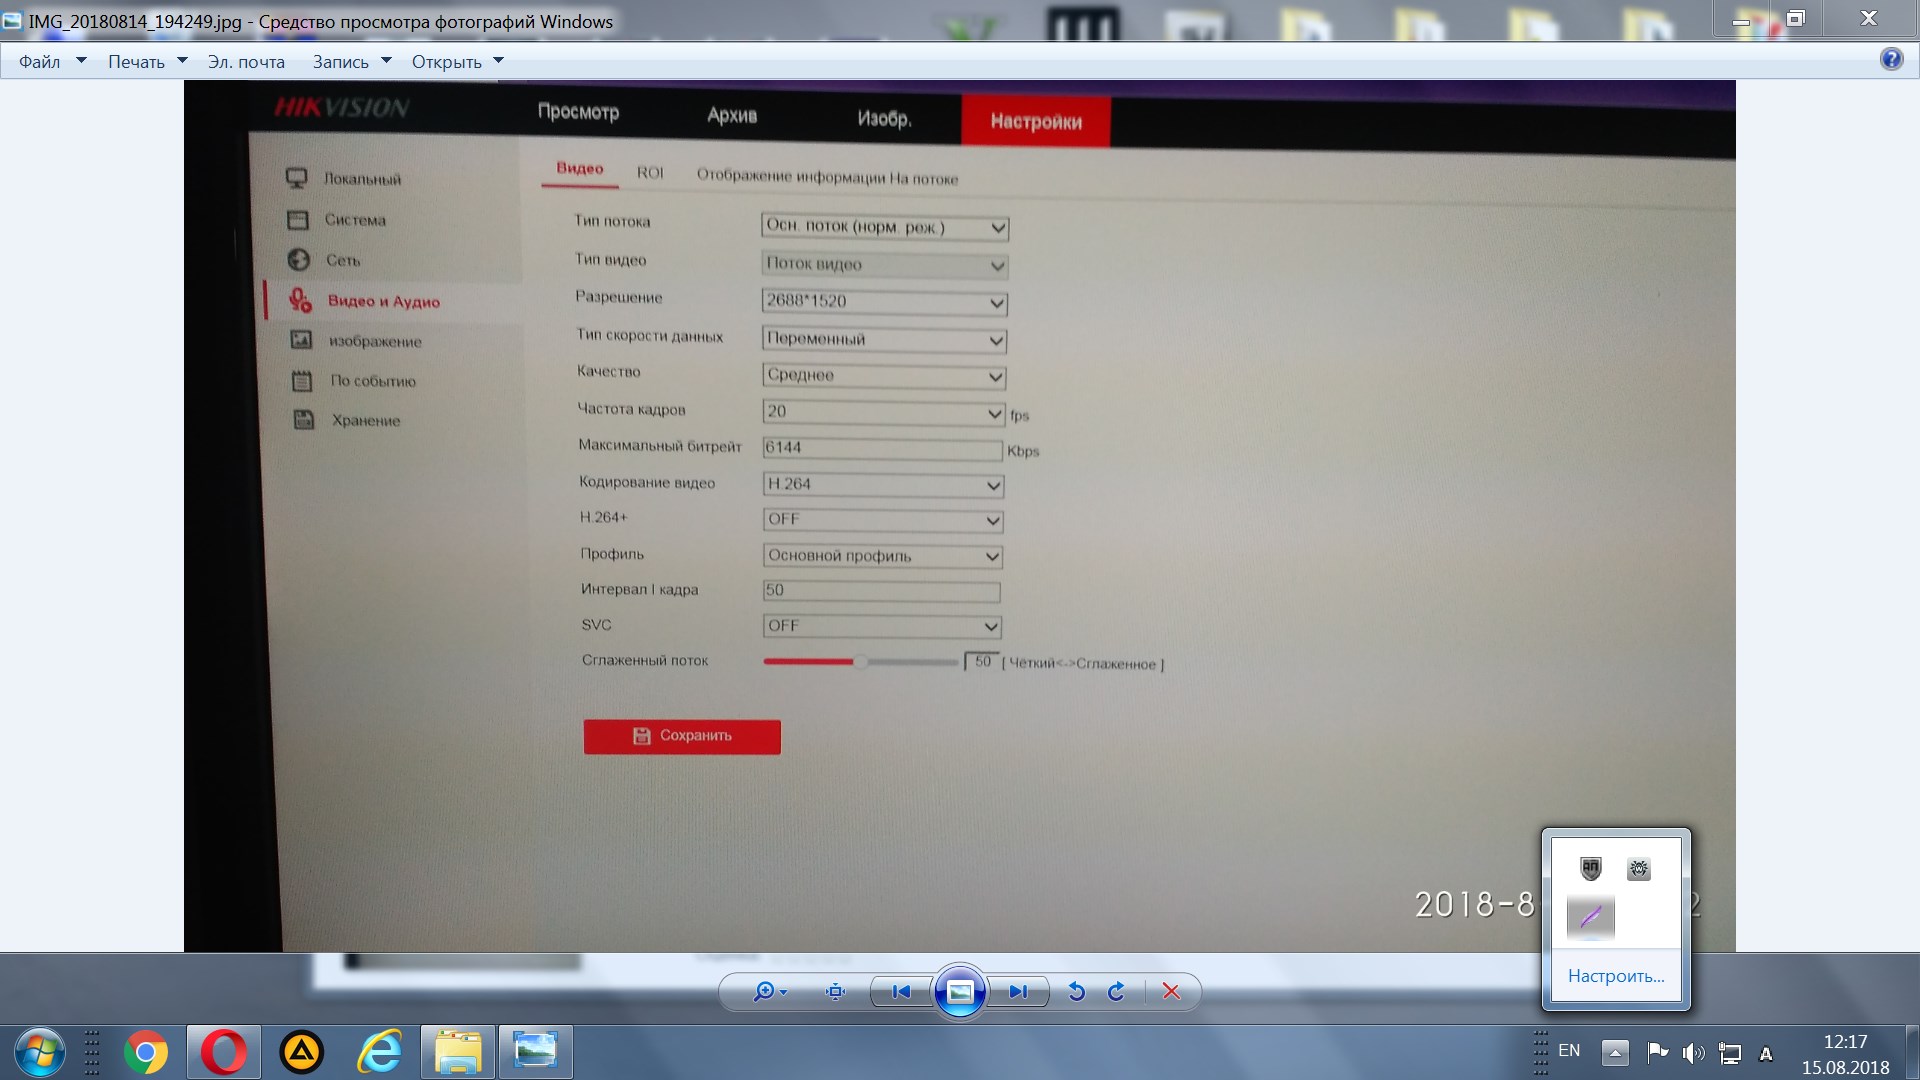Go to the next photo
The height and width of the screenshot is (1080, 1920).
coord(1018,991)
